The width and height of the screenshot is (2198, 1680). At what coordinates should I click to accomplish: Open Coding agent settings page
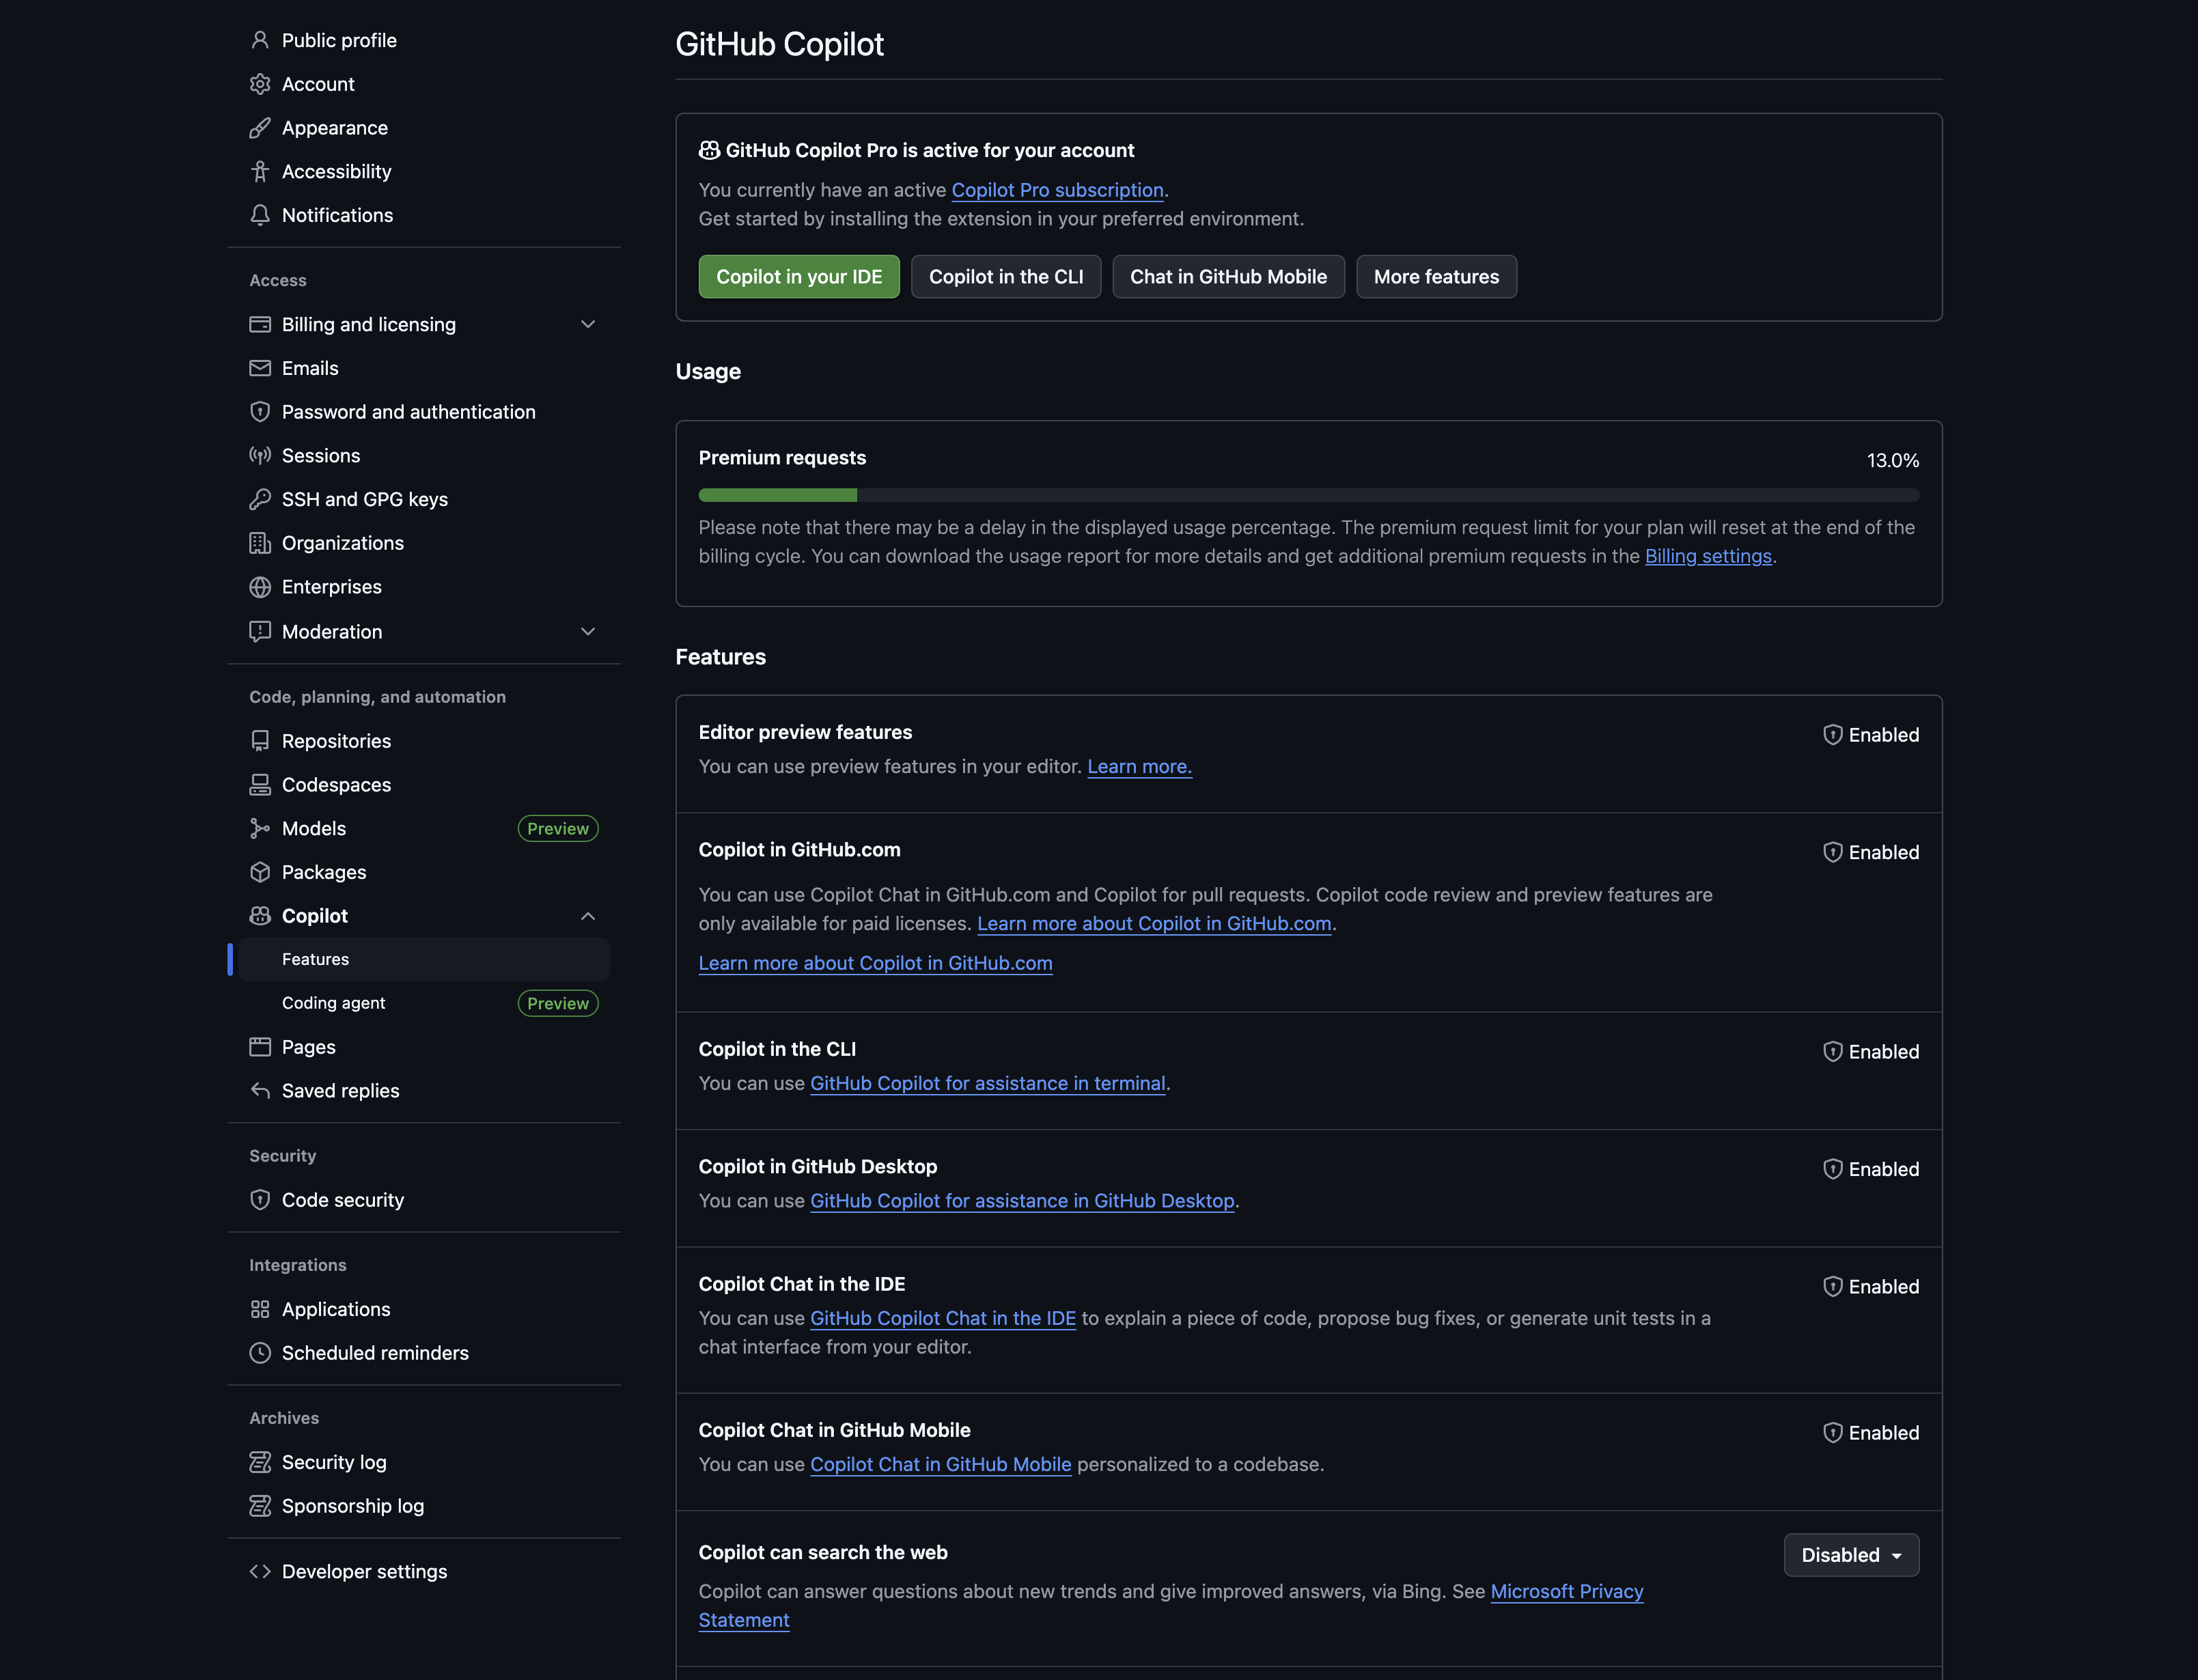334,1003
